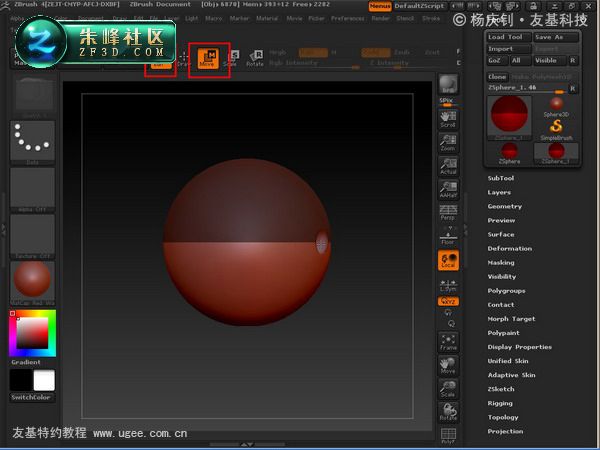Toggle the Floor grid
This screenshot has width=600, height=450.
coord(448,236)
